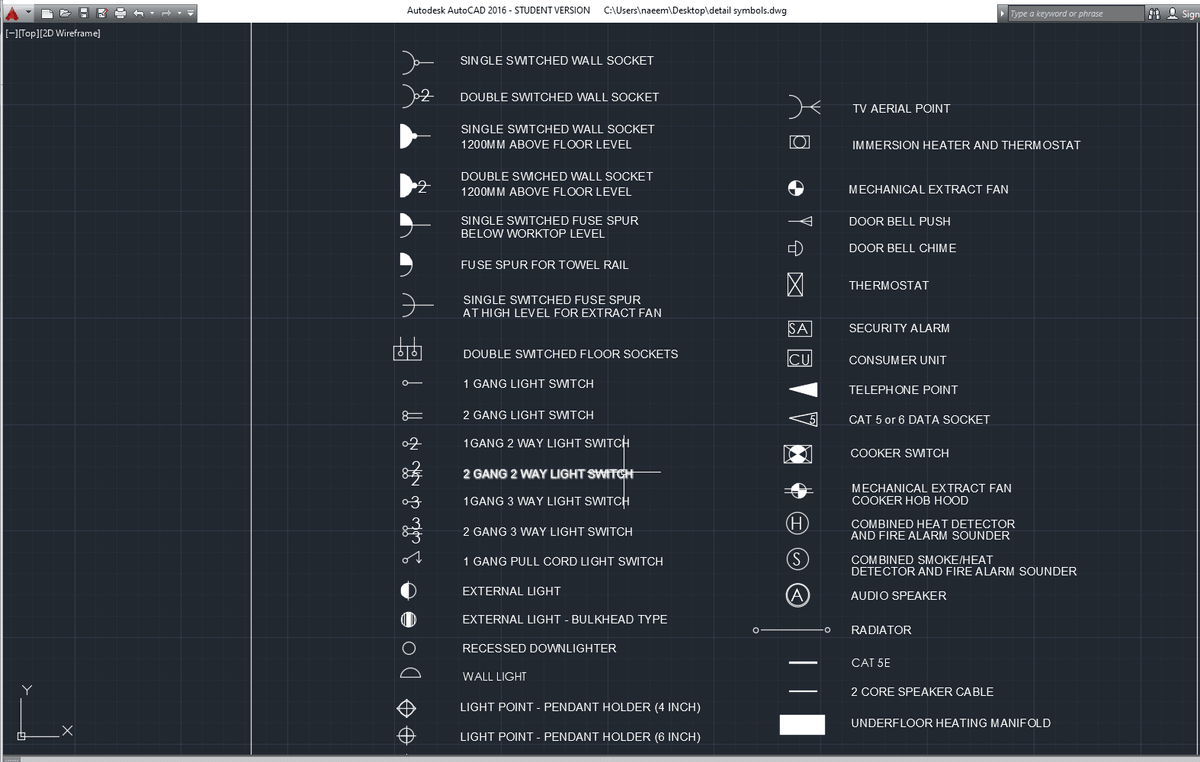Open the AutoCAD application menu
This screenshot has width=1200, height=762.
point(14,13)
